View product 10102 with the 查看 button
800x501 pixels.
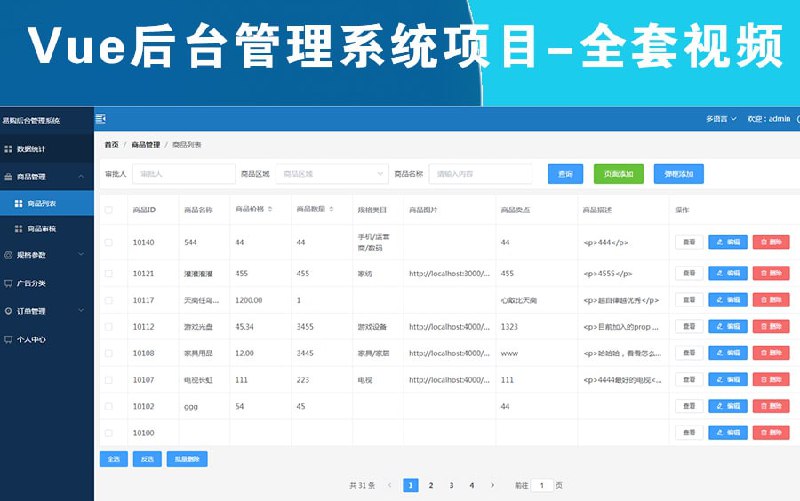pos(689,406)
